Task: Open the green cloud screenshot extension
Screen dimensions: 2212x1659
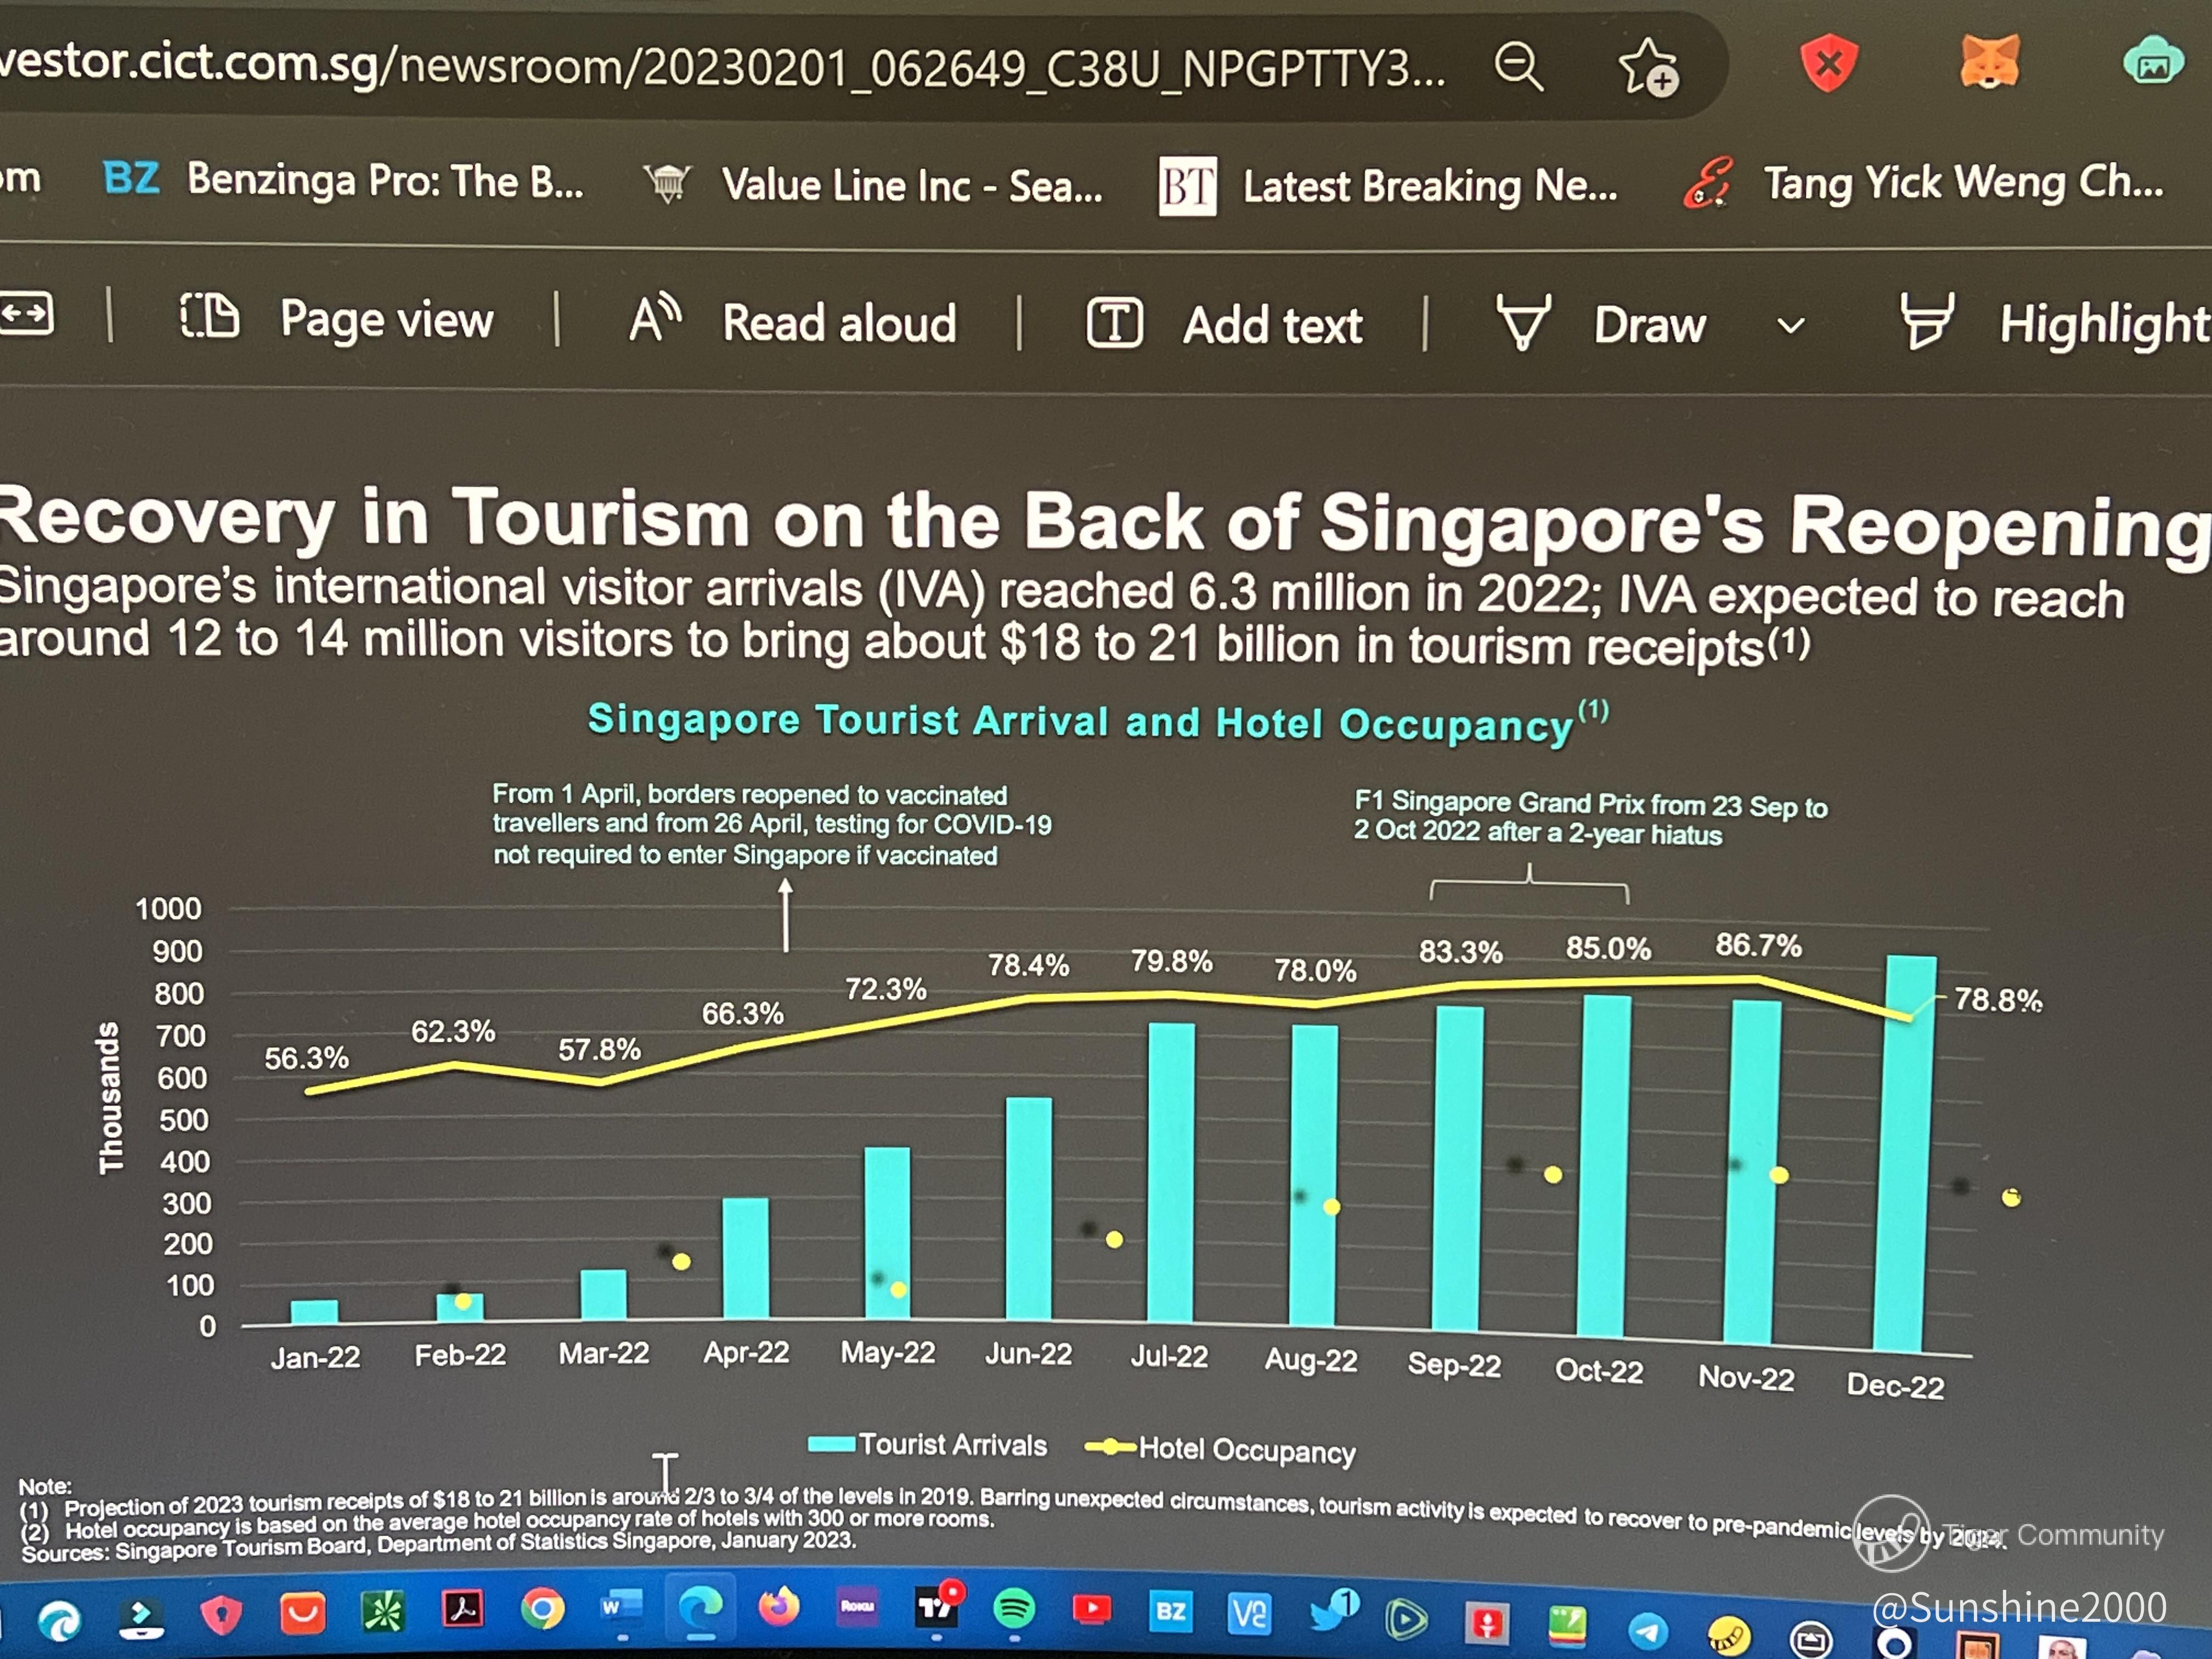Action: pyautogui.click(x=2152, y=62)
